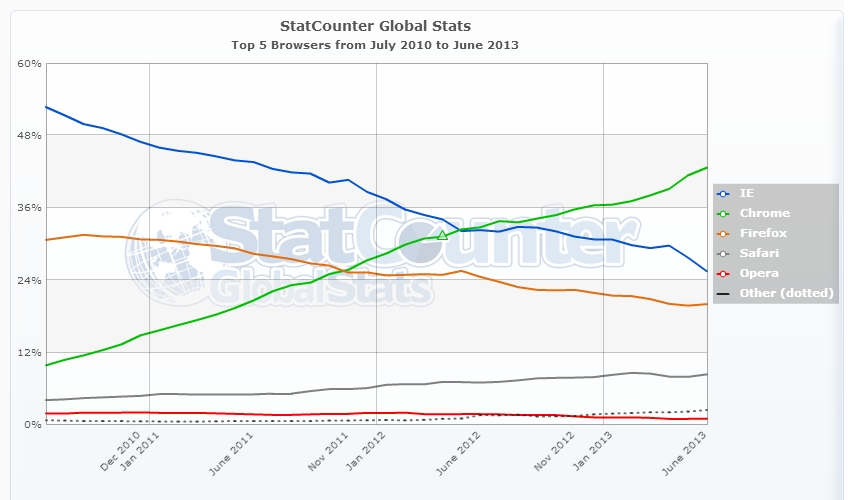The height and width of the screenshot is (500, 854).
Task: Click the "Top 5 Browsers" subtitle text
Action: point(376,45)
